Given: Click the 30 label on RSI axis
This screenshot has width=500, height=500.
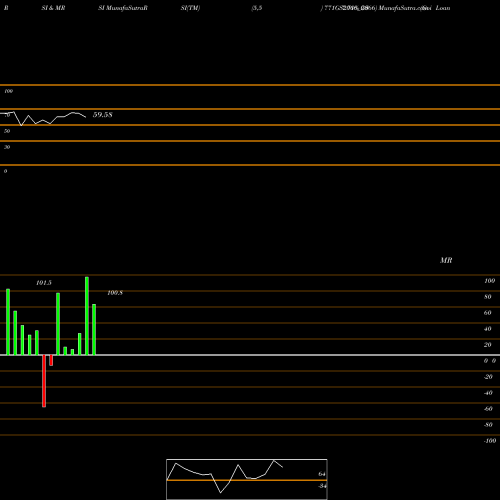Looking at the screenshot, I should coord(7,147).
